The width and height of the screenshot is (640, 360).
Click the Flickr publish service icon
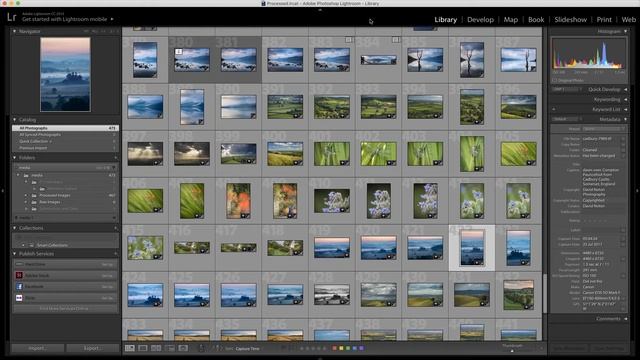coord(19,298)
